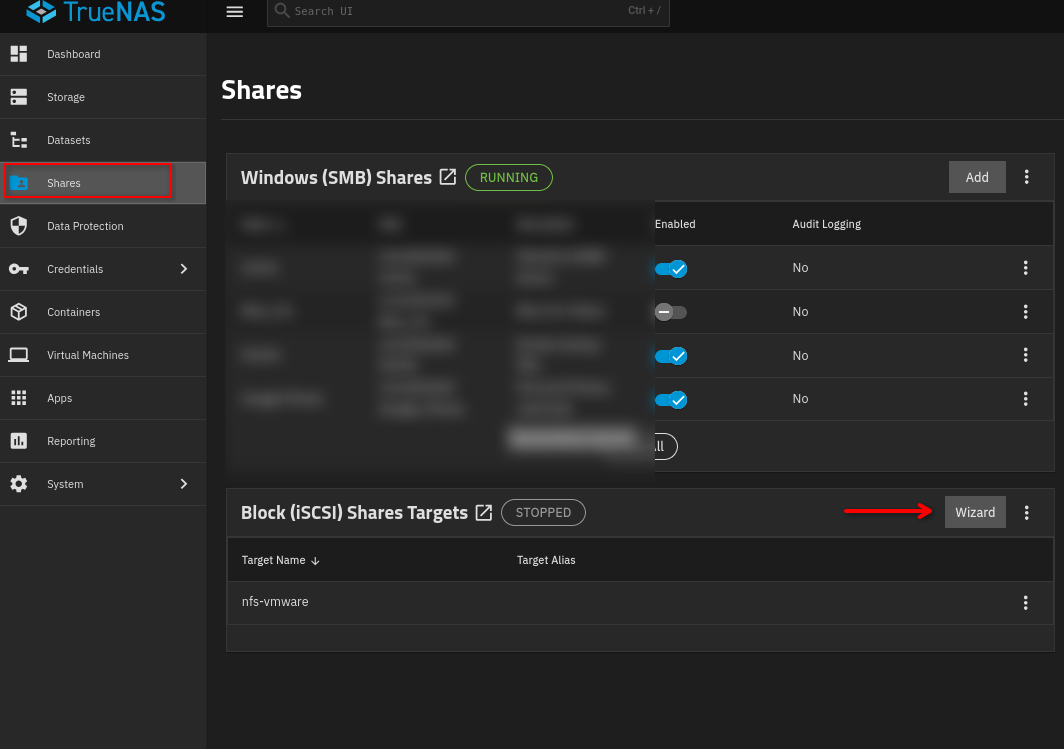Expand the Credentials submenu chevron

184,269
